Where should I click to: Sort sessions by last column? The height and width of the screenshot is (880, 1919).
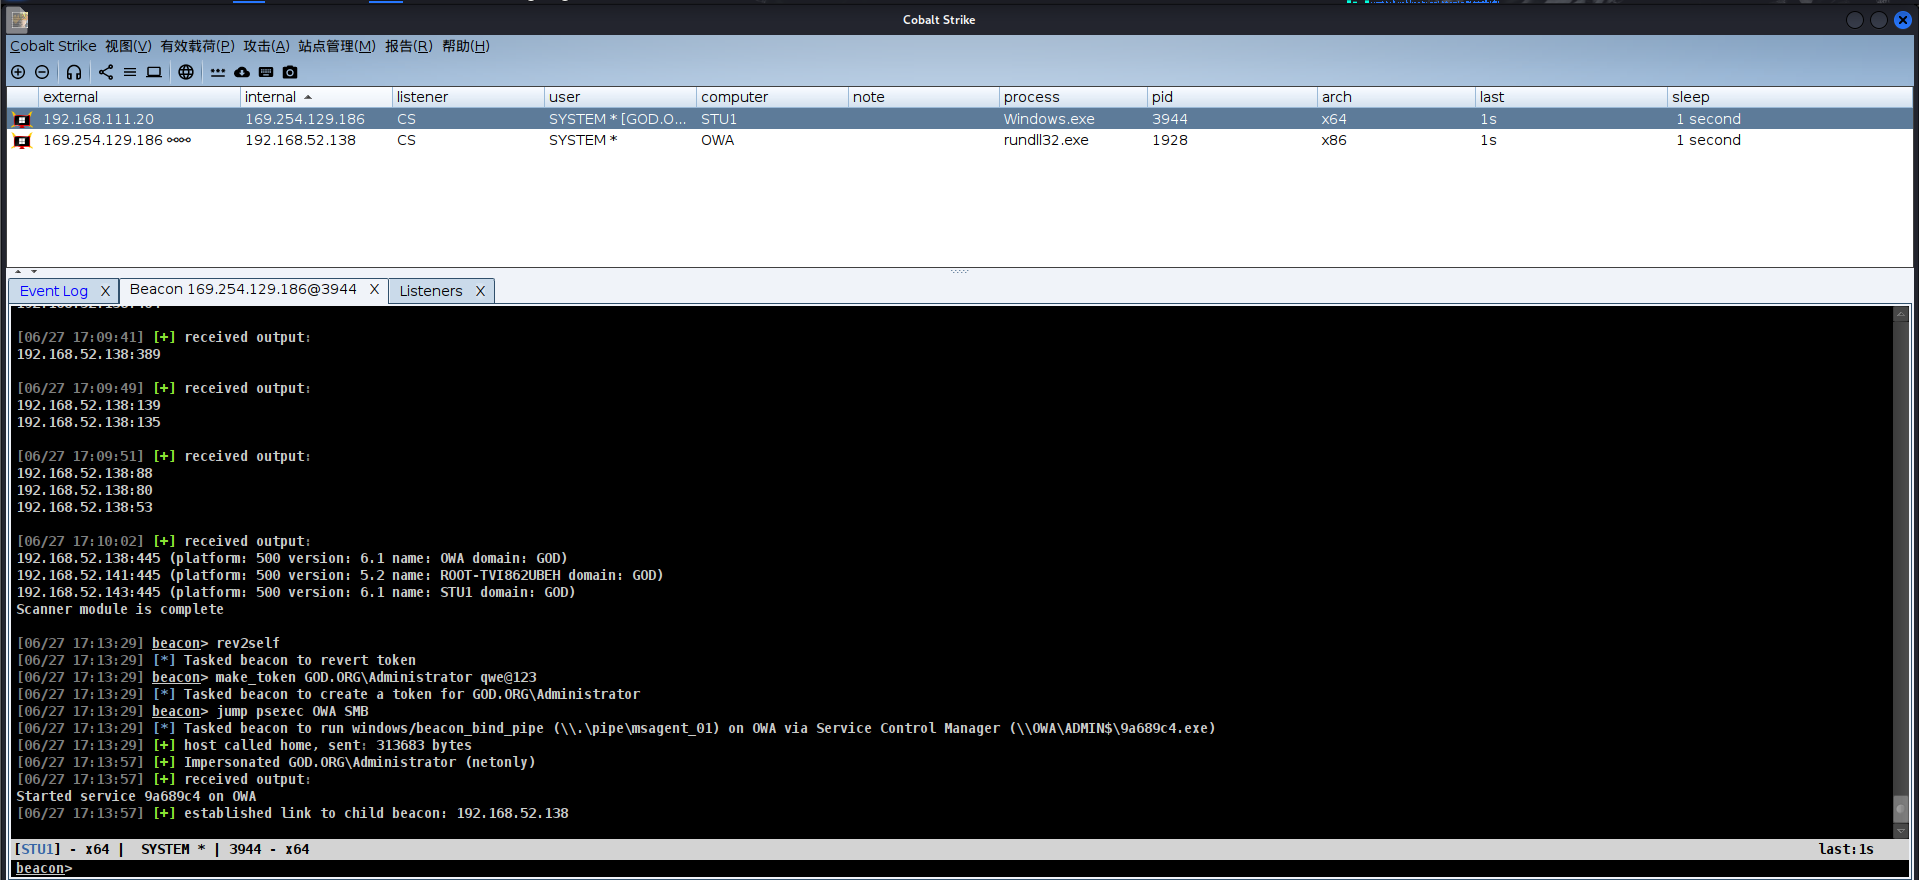[1571, 97]
